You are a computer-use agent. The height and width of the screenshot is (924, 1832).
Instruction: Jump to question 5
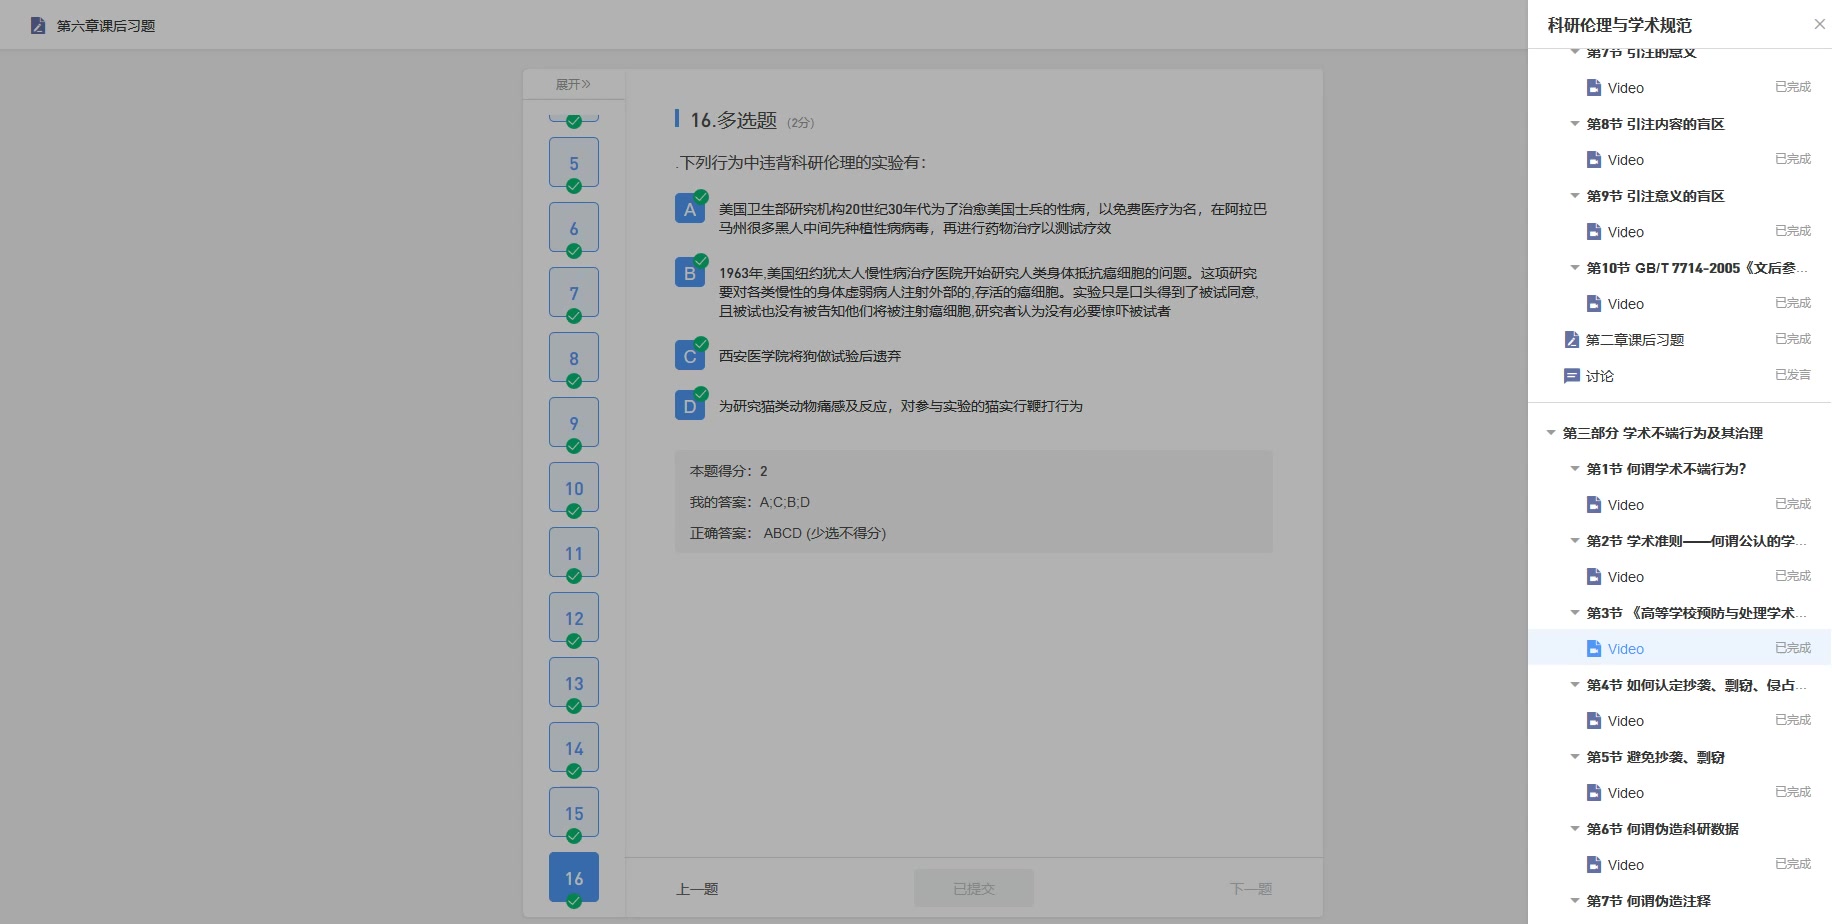574,163
